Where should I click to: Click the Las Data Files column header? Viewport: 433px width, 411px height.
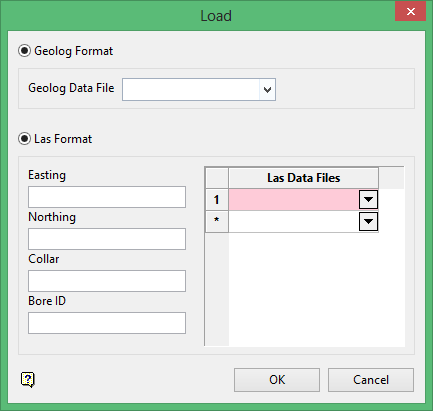click(x=303, y=178)
